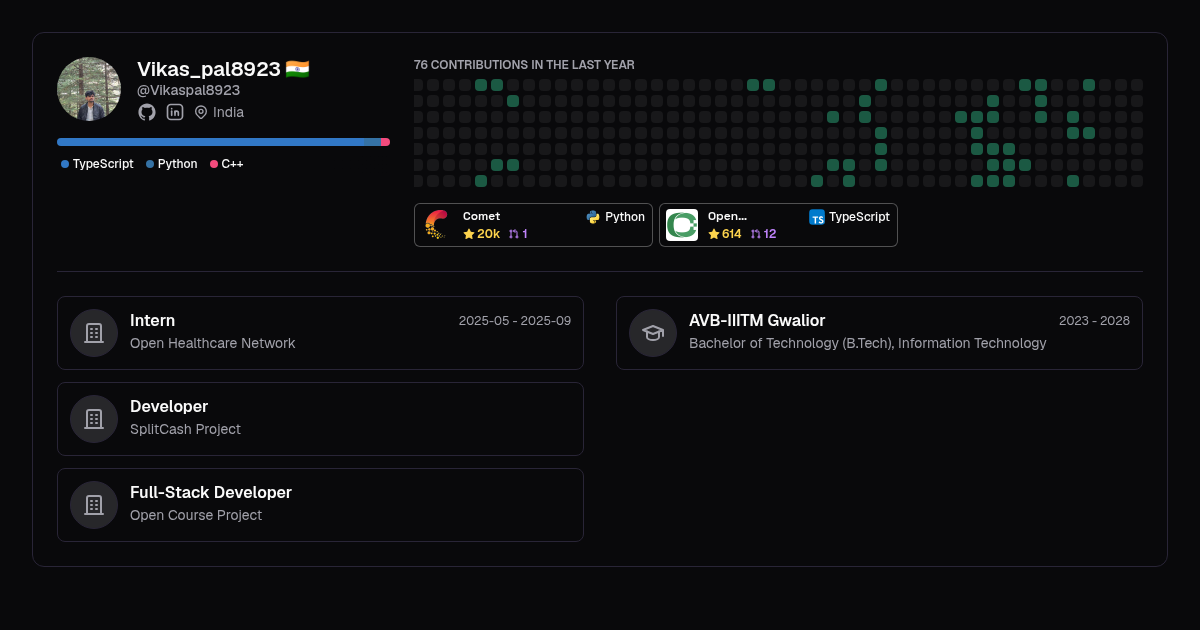
Task: Click the Python logo in the Comet card
Action: point(593,217)
